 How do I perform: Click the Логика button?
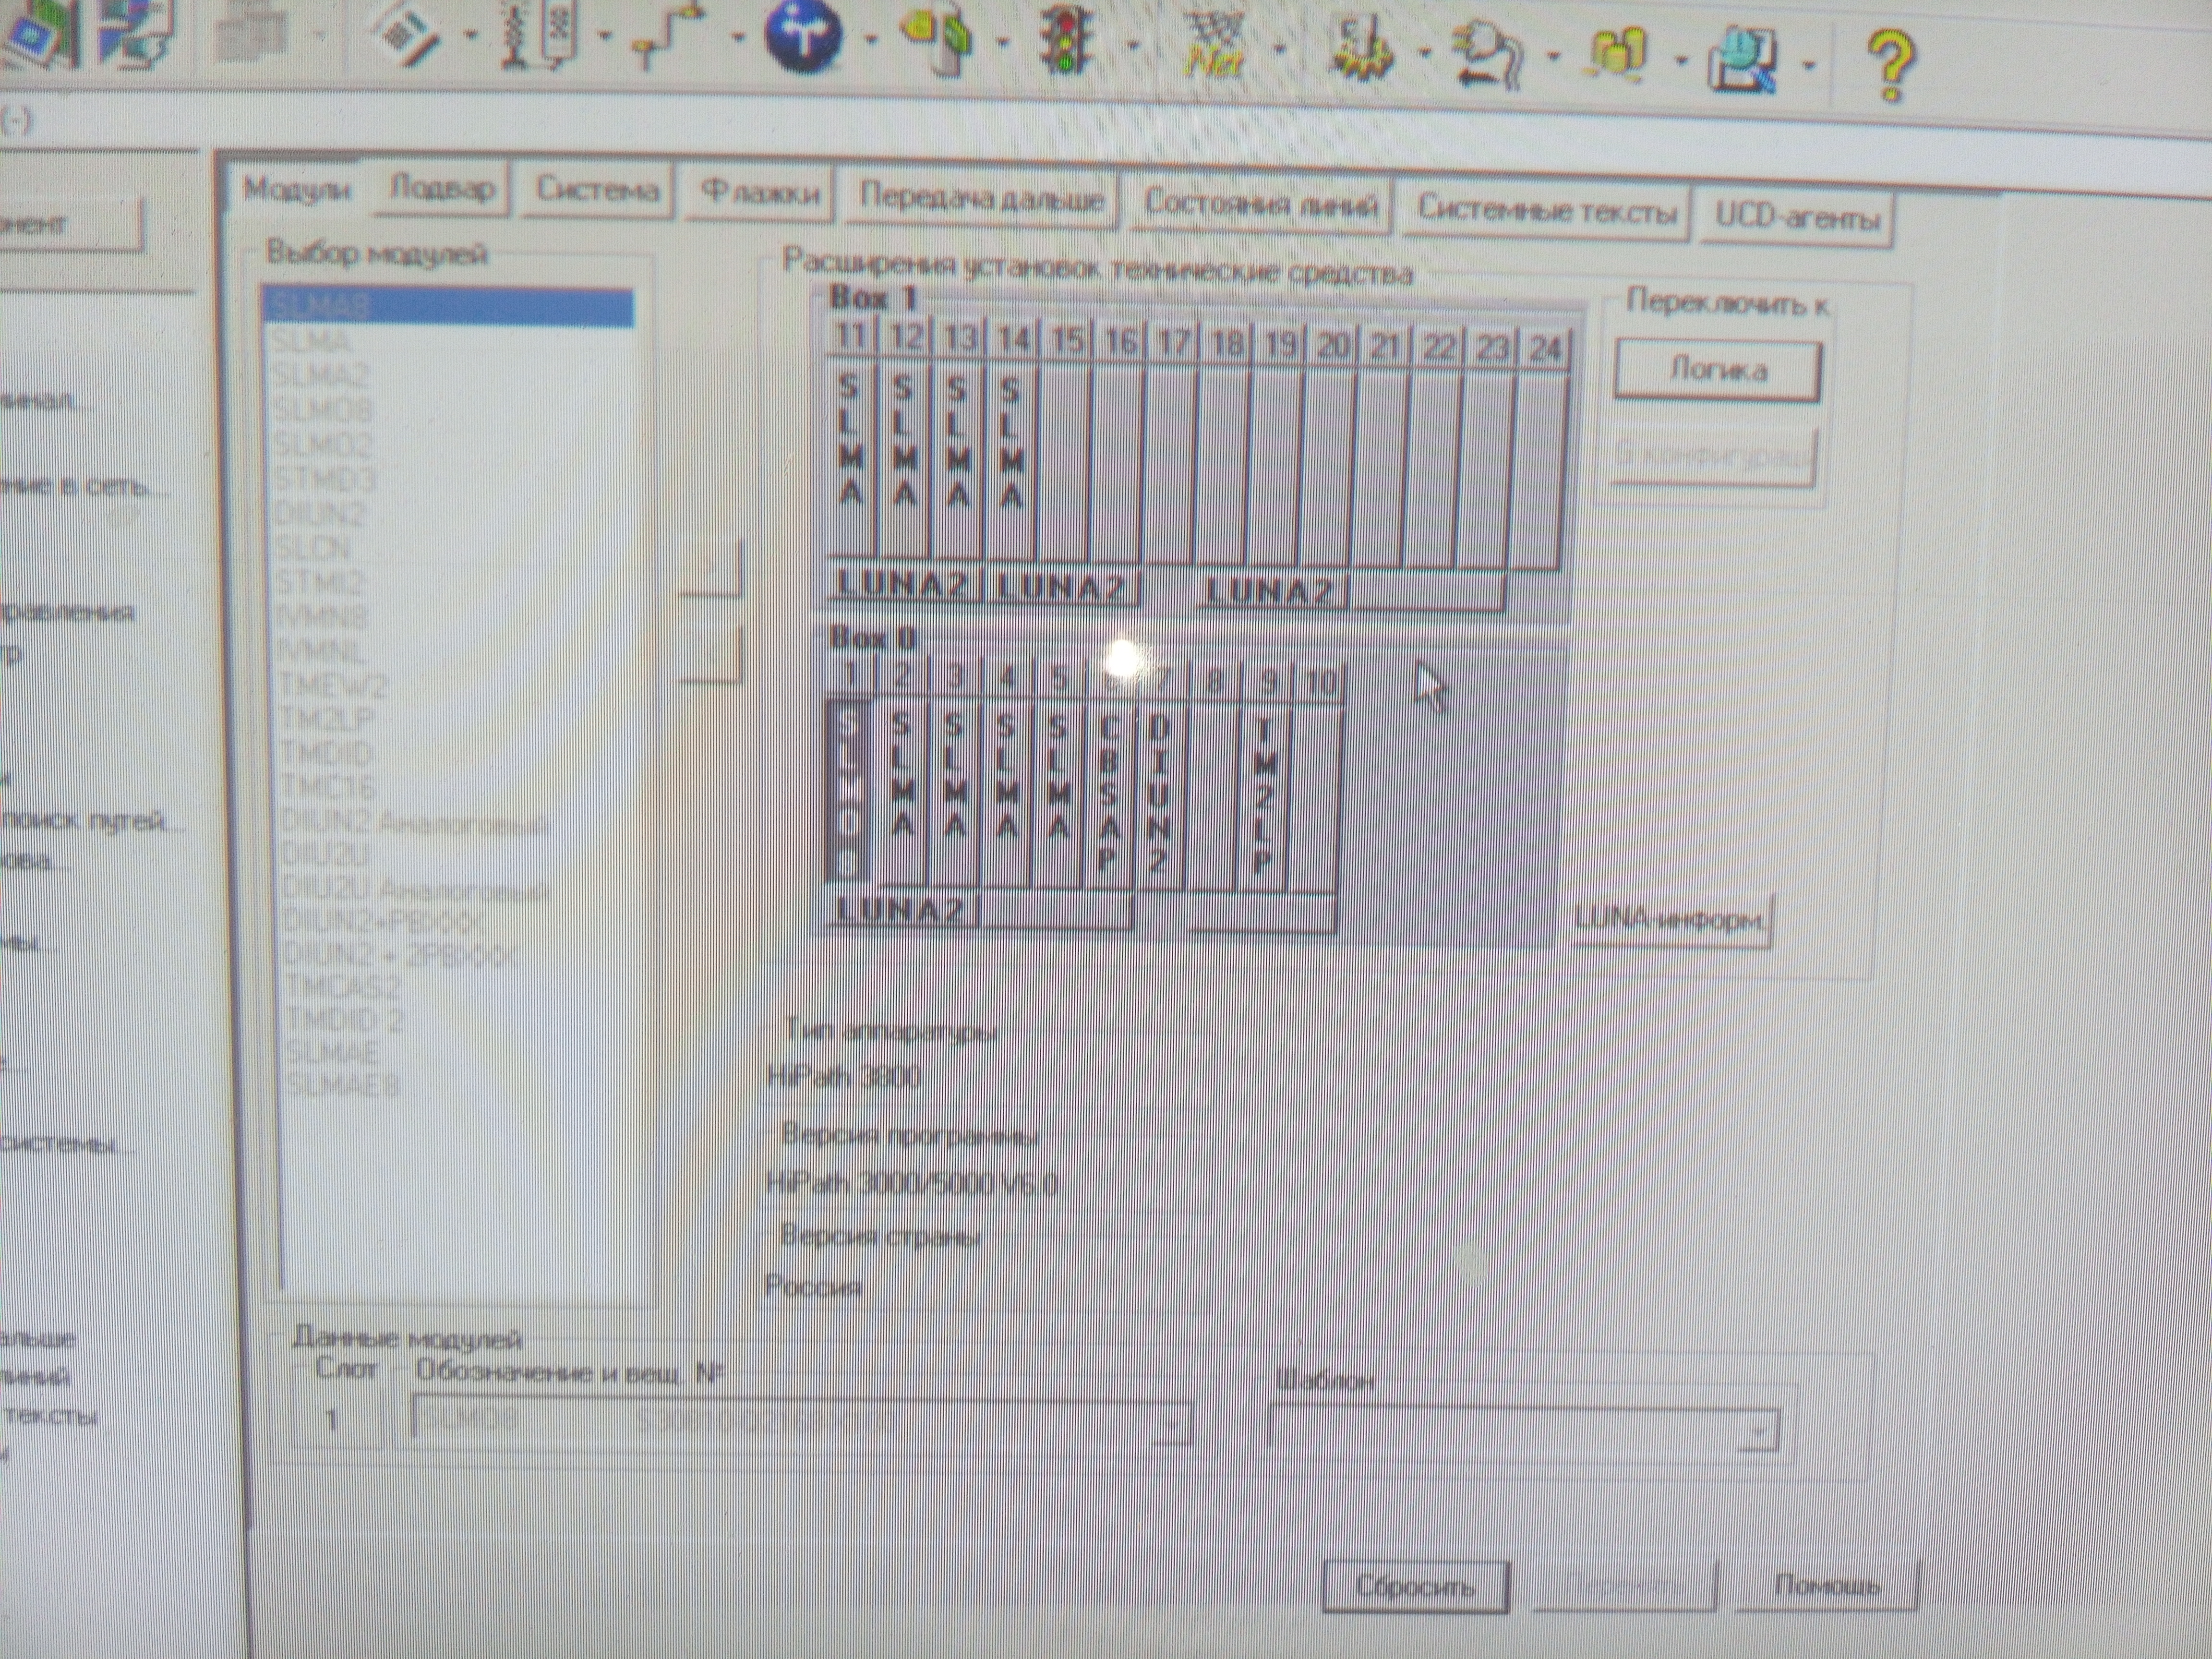click(x=1717, y=371)
